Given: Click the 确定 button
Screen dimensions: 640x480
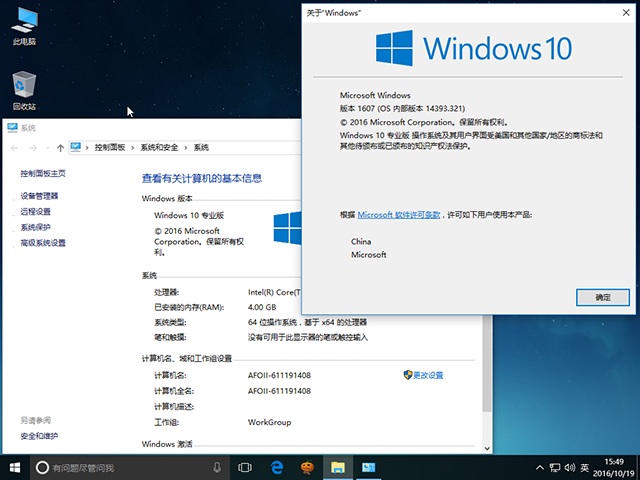Looking at the screenshot, I should click(x=602, y=297).
